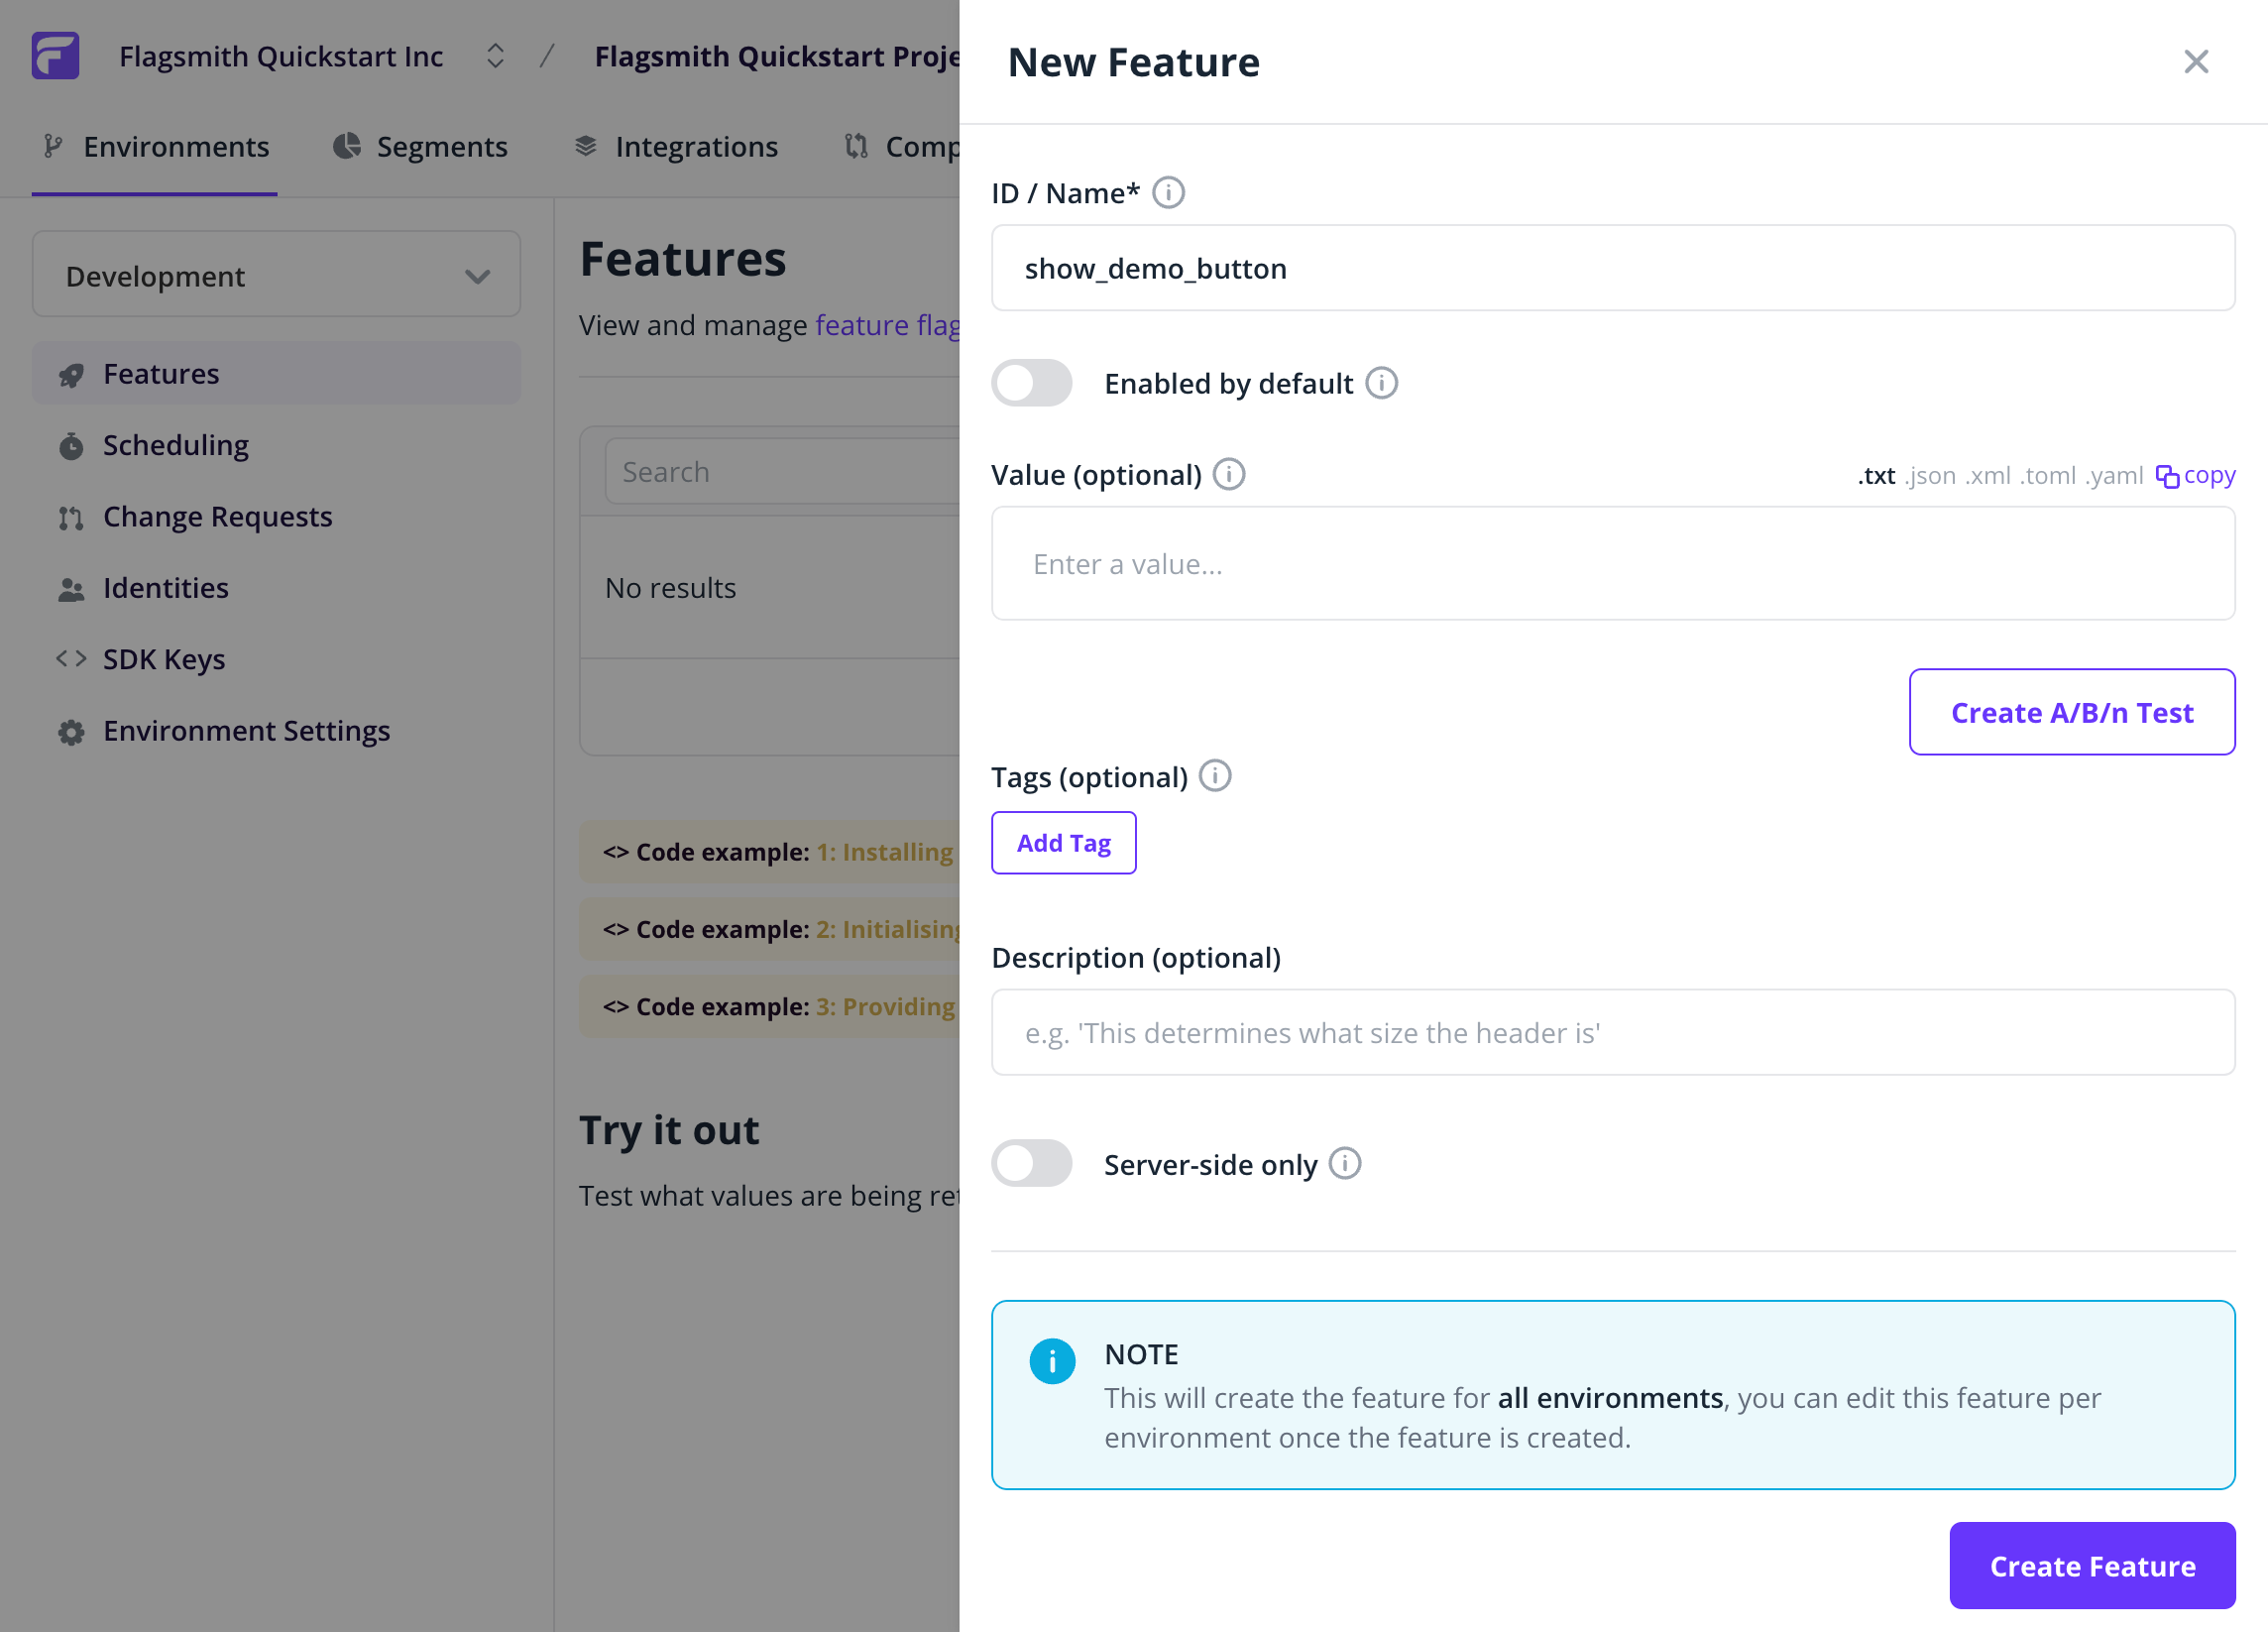Click info icon beside Enabled by default
The height and width of the screenshot is (1632, 2268).
(x=1381, y=383)
